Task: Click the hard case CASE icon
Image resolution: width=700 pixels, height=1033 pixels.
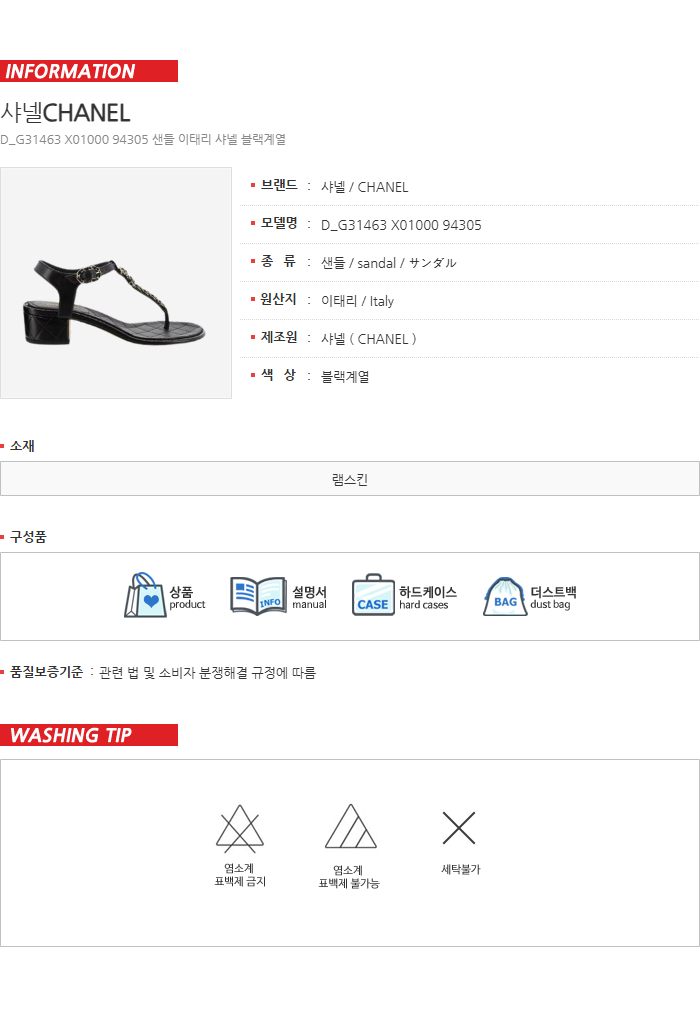Action: pos(373,595)
